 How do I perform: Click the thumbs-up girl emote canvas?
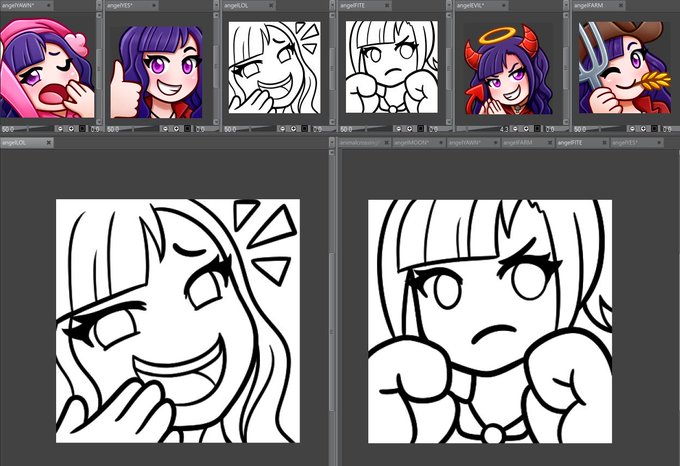click(x=156, y=72)
